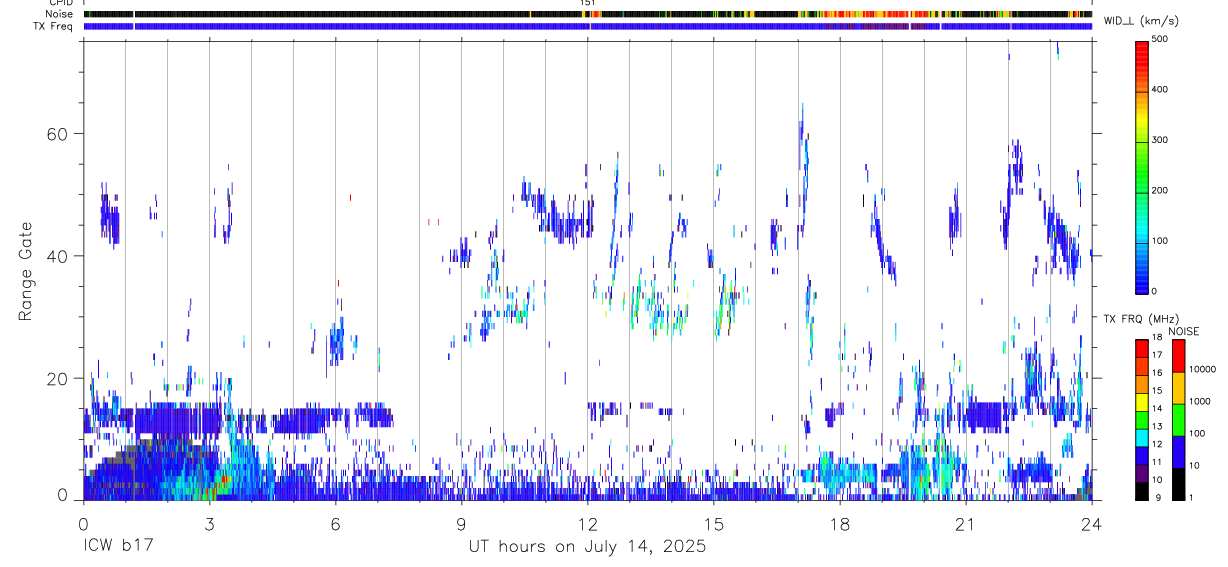The width and height of the screenshot is (1228, 567).
Task: Select the TX Freq strip above the plot
Action: click(588, 26)
